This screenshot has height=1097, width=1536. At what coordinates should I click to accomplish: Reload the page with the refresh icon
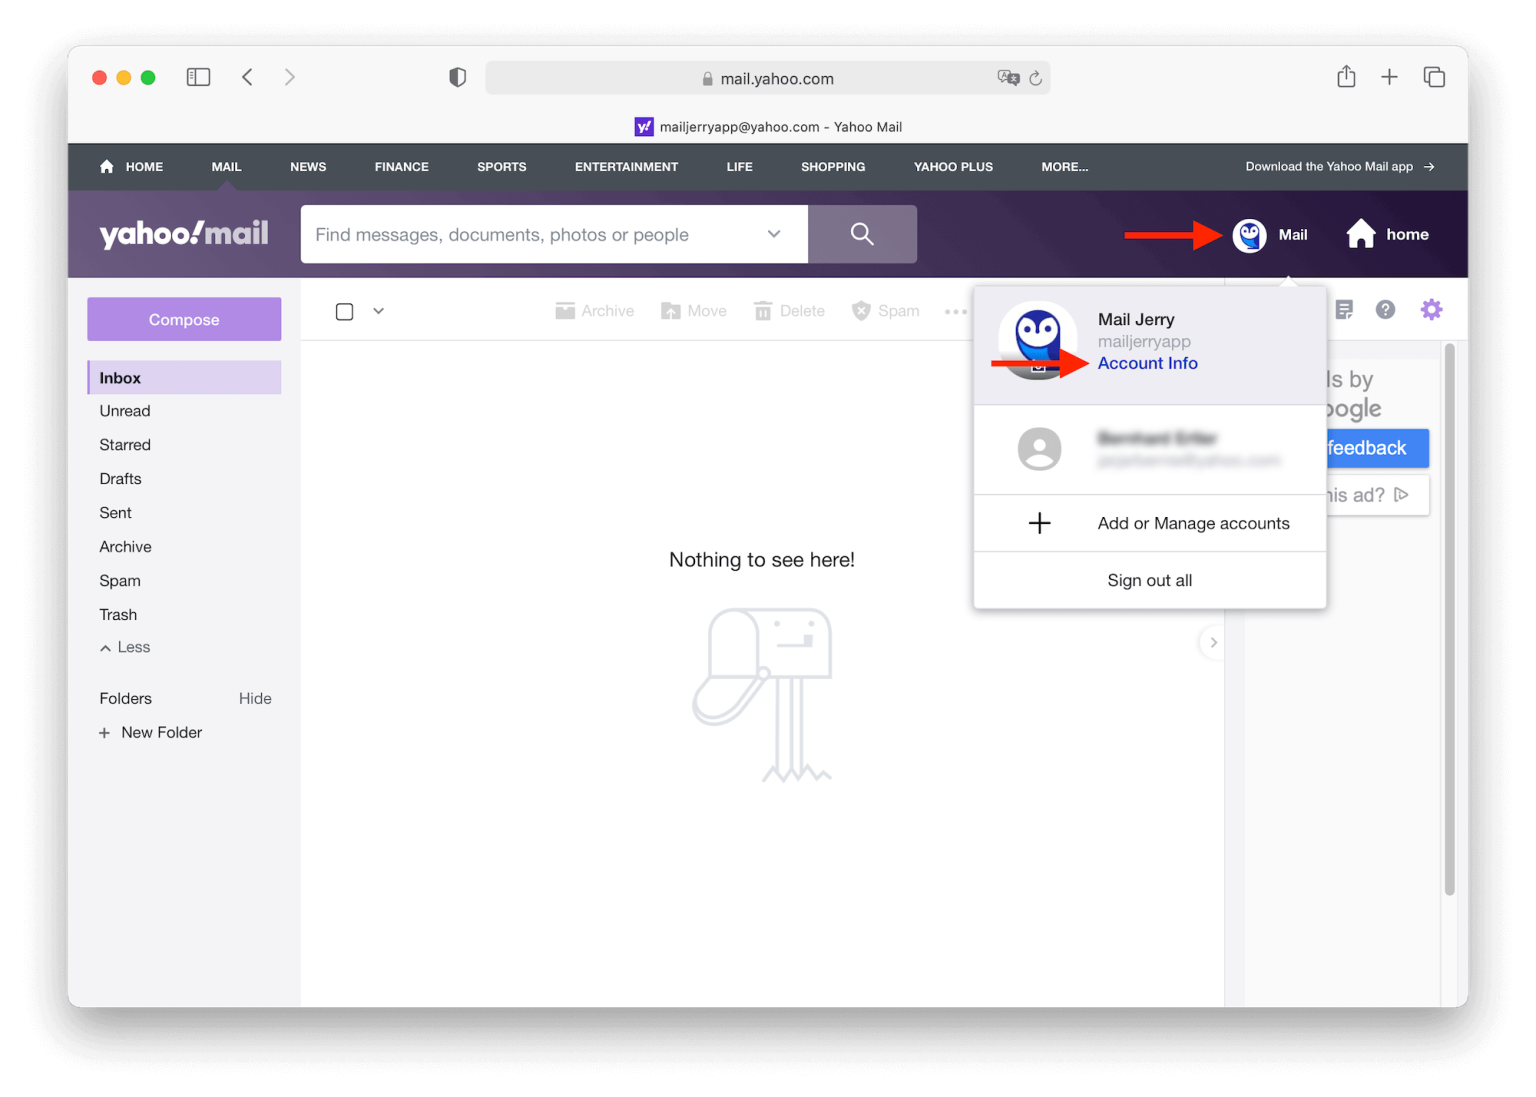pos(1036,78)
